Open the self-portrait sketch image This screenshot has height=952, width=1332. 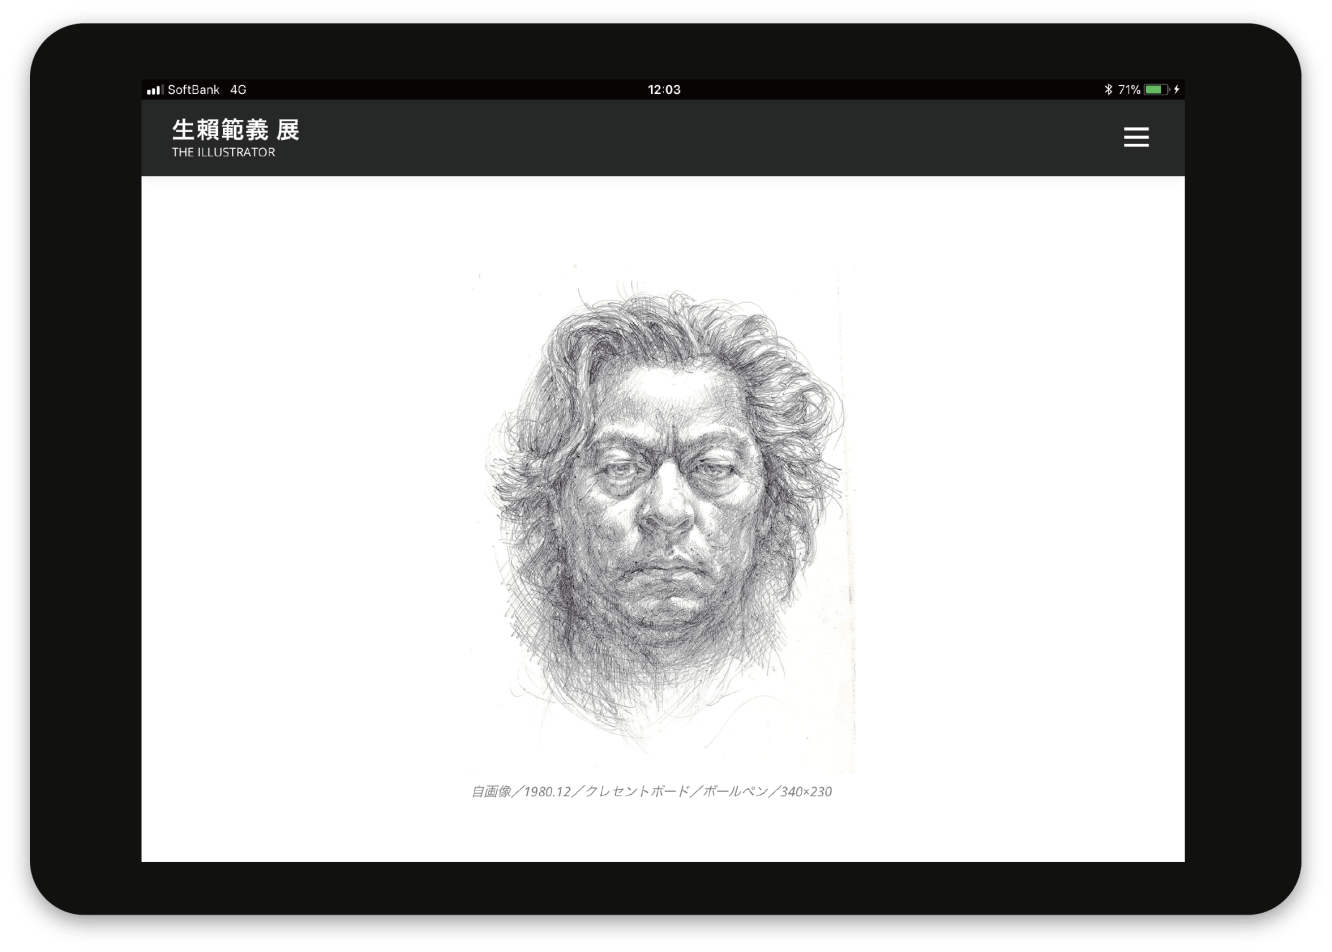[664, 517]
